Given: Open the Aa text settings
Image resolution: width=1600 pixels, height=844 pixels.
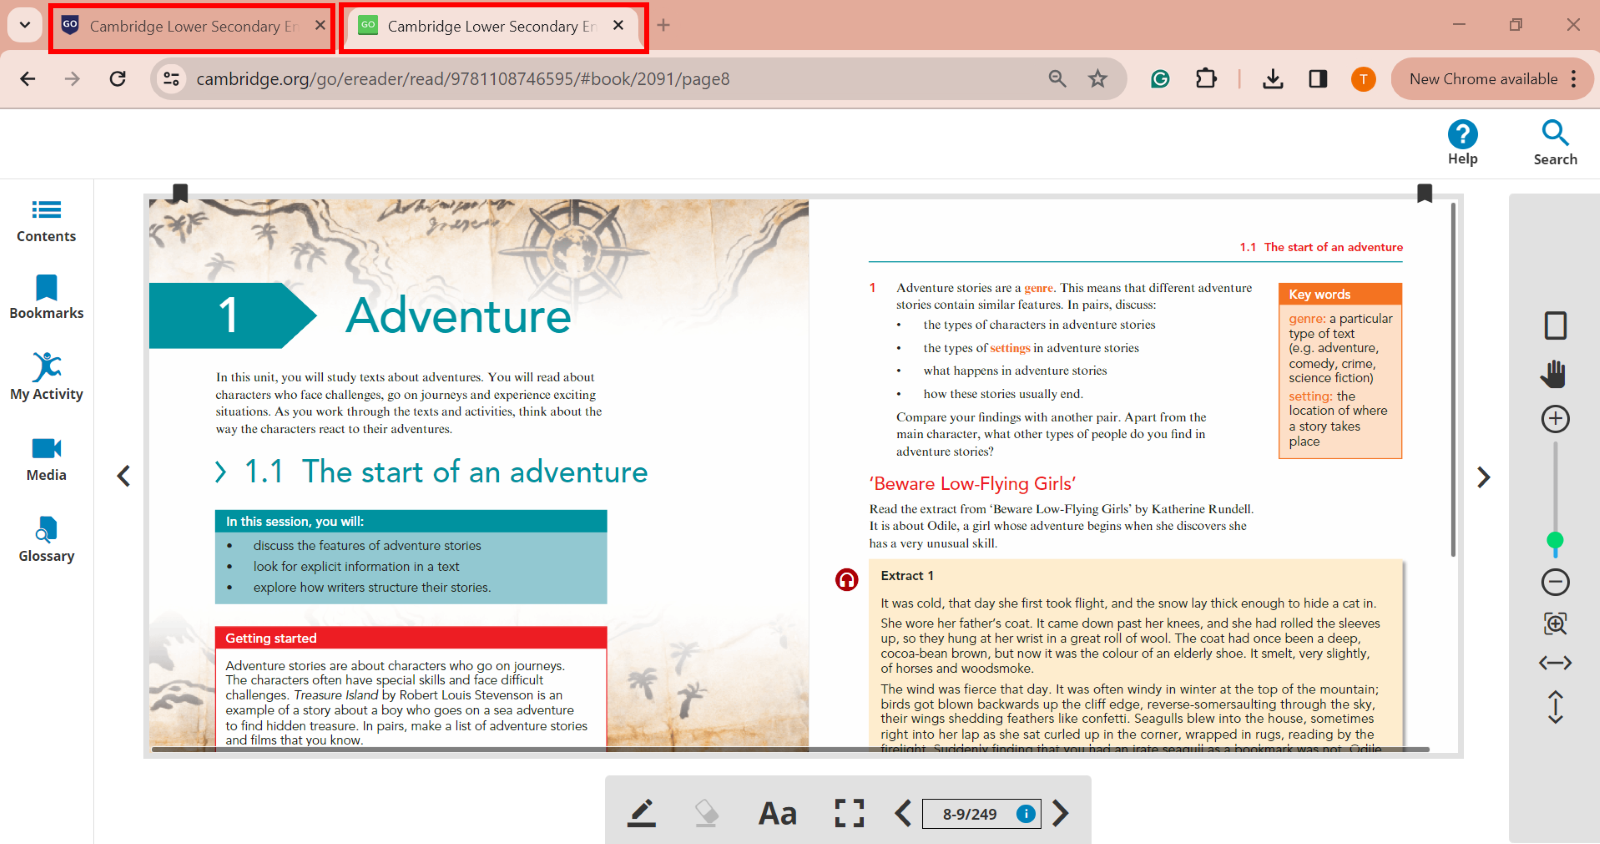Looking at the screenshot, I should (777, 813).
